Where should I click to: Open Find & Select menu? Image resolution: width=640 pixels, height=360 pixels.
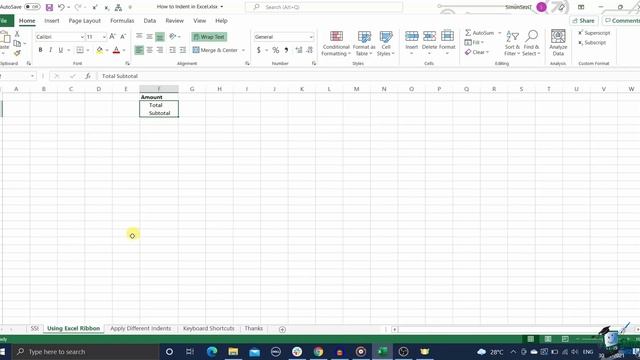coord(531,43)
